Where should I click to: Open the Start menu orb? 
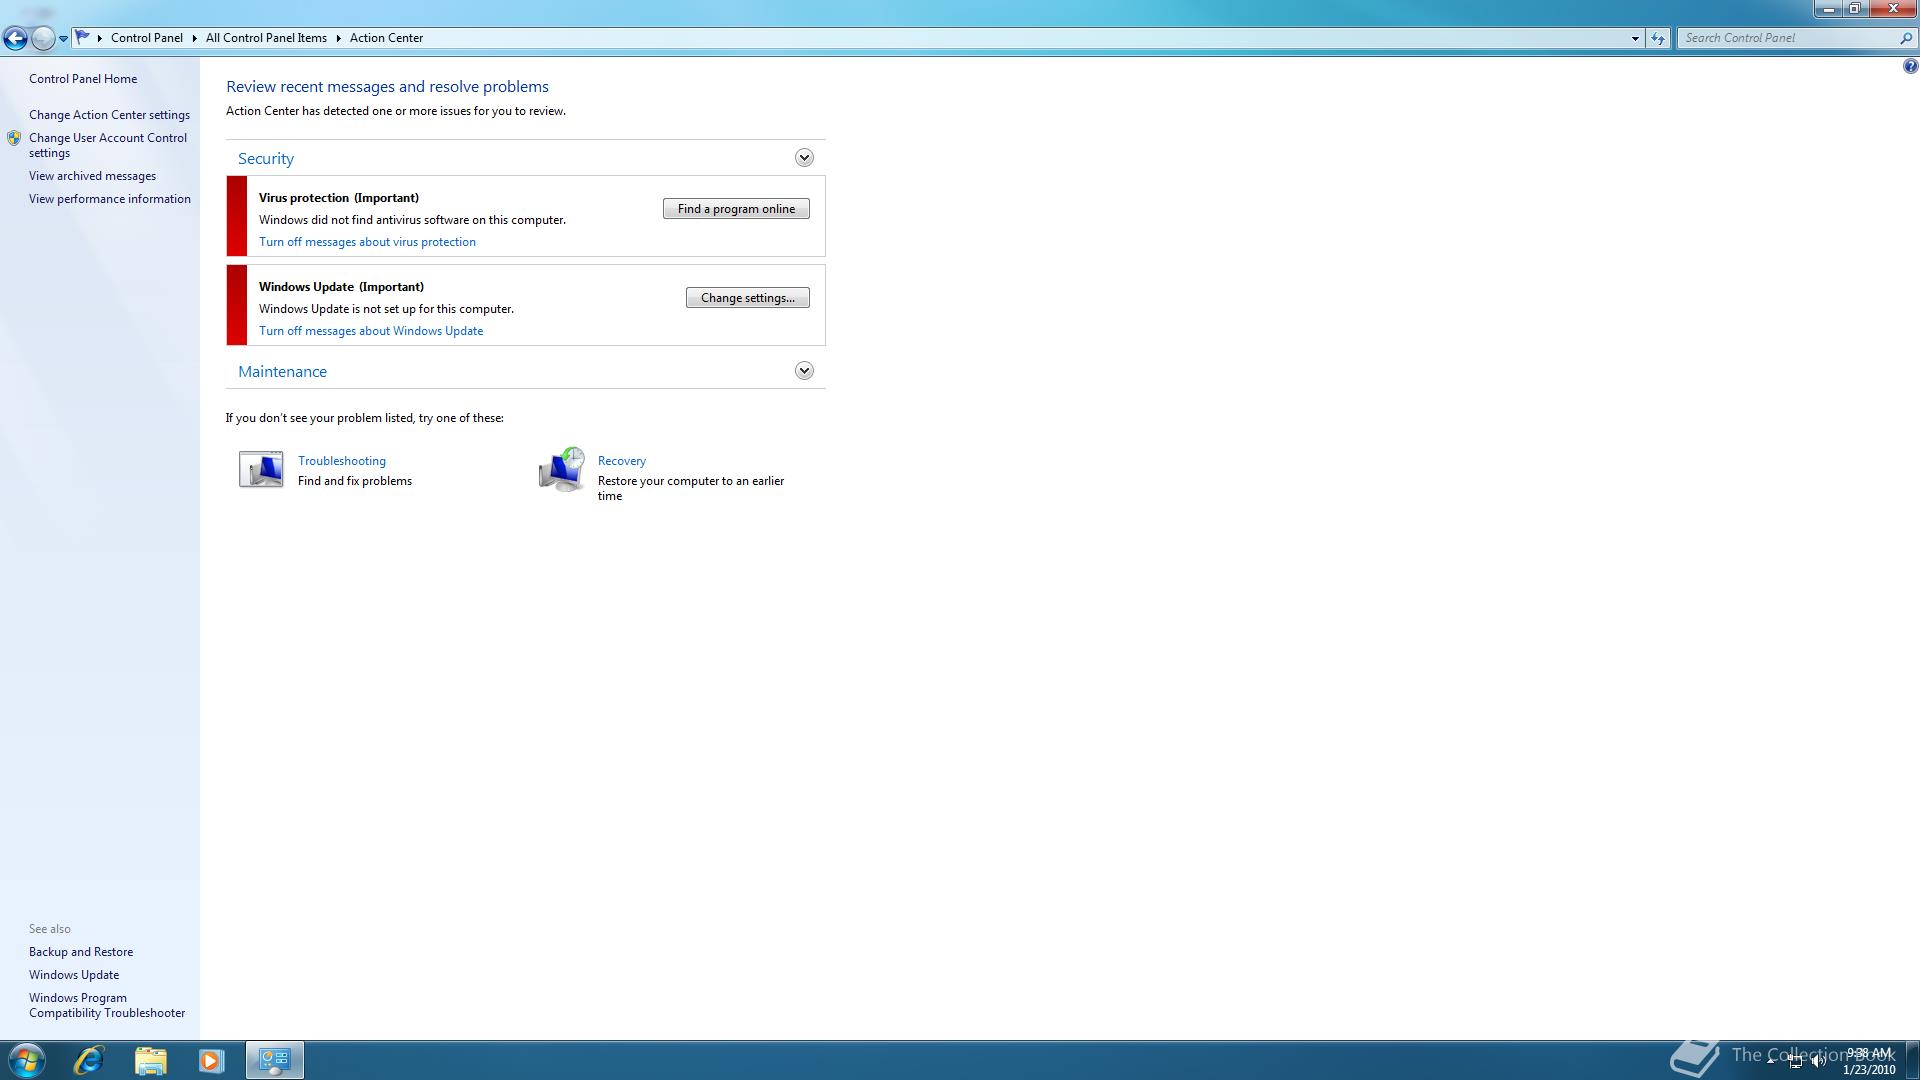click(x=26, y=1060)
